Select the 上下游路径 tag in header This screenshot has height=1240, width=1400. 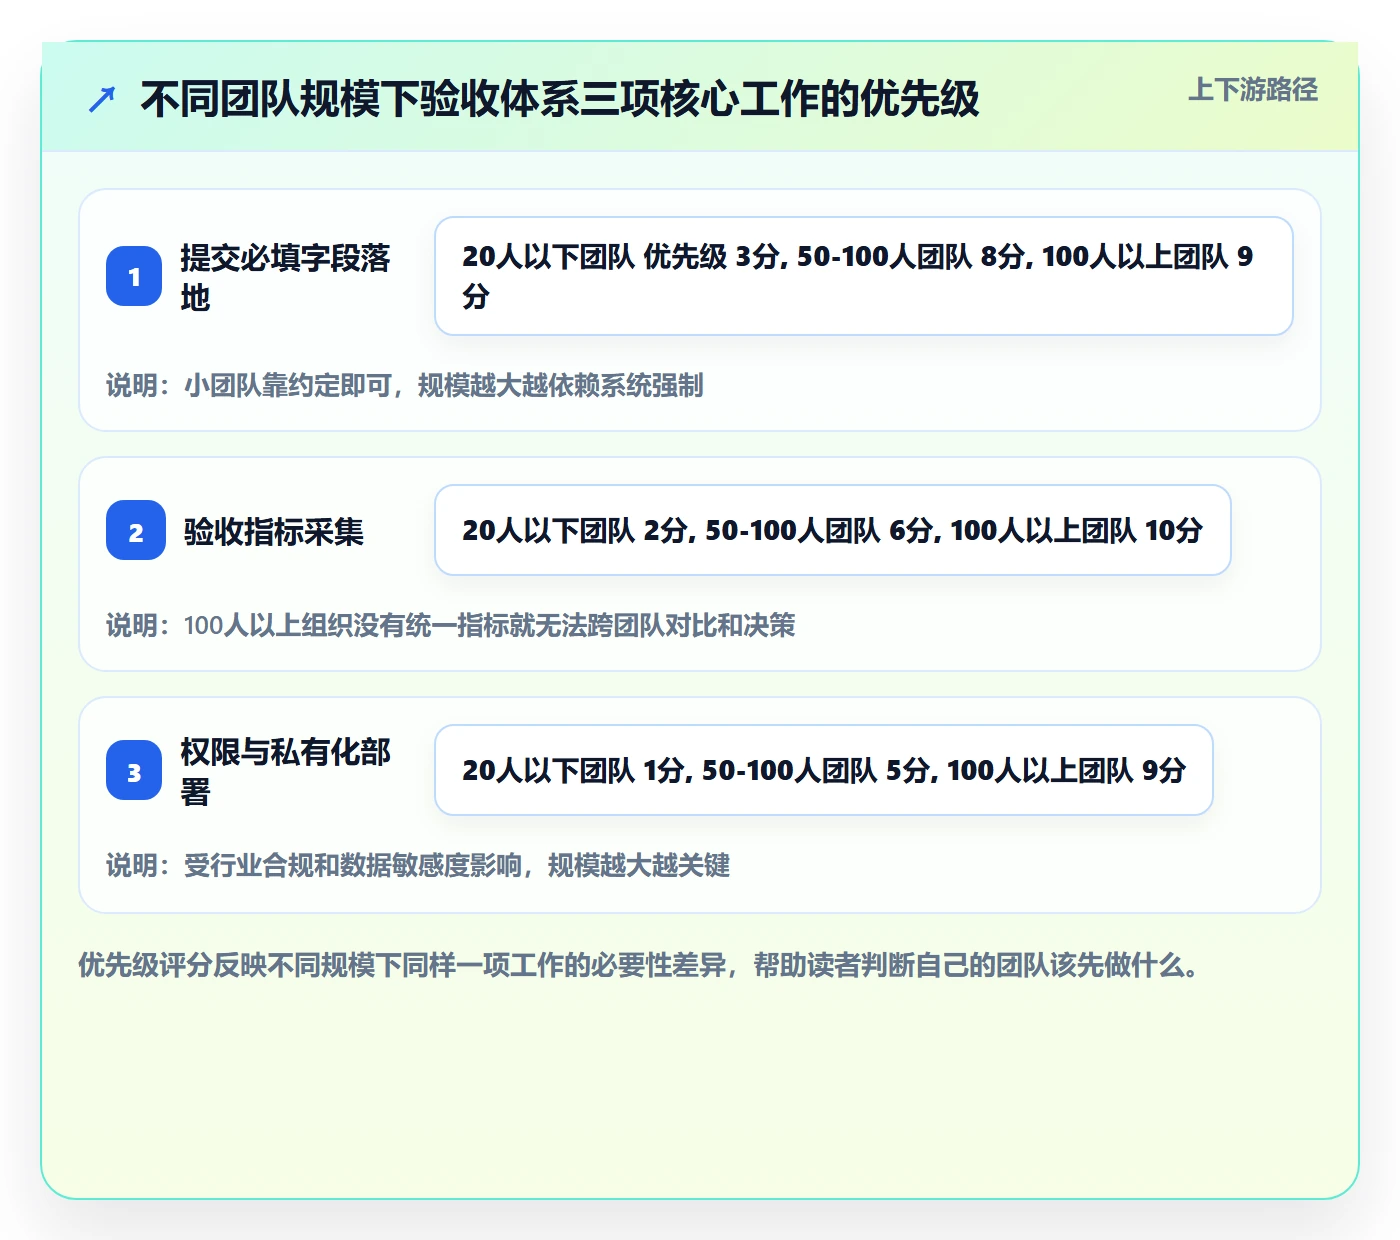point(1253,90)
